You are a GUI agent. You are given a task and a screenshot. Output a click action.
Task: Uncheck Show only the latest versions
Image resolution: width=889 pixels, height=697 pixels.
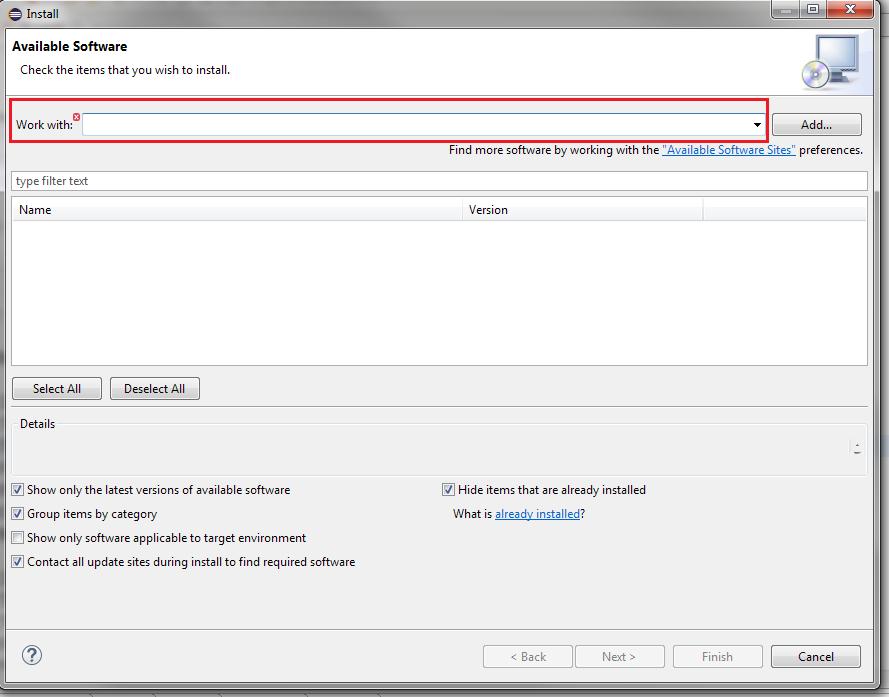click(x=18, y=490)
